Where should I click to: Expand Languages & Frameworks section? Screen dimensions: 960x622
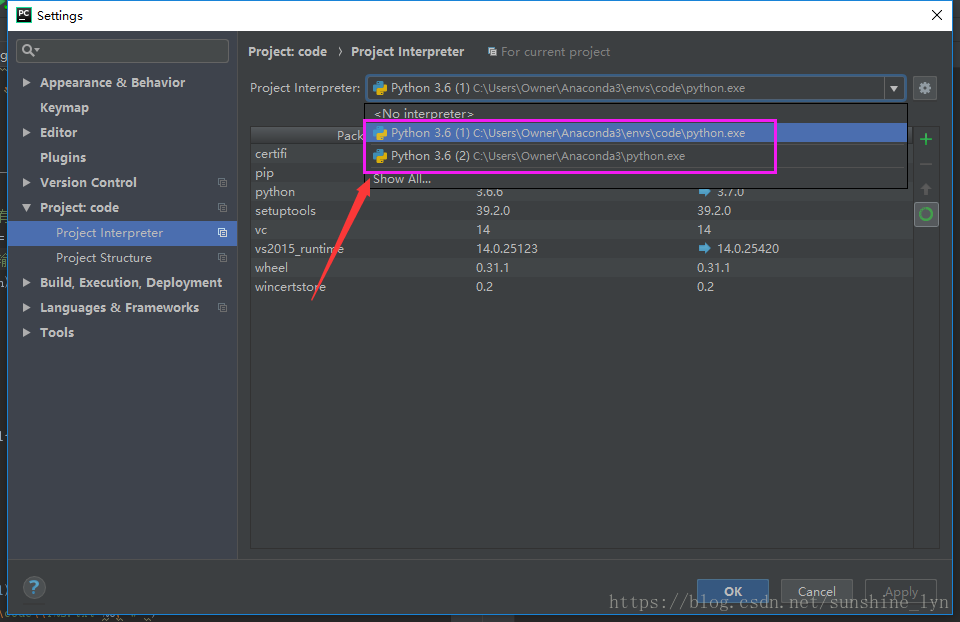[26, 307]
